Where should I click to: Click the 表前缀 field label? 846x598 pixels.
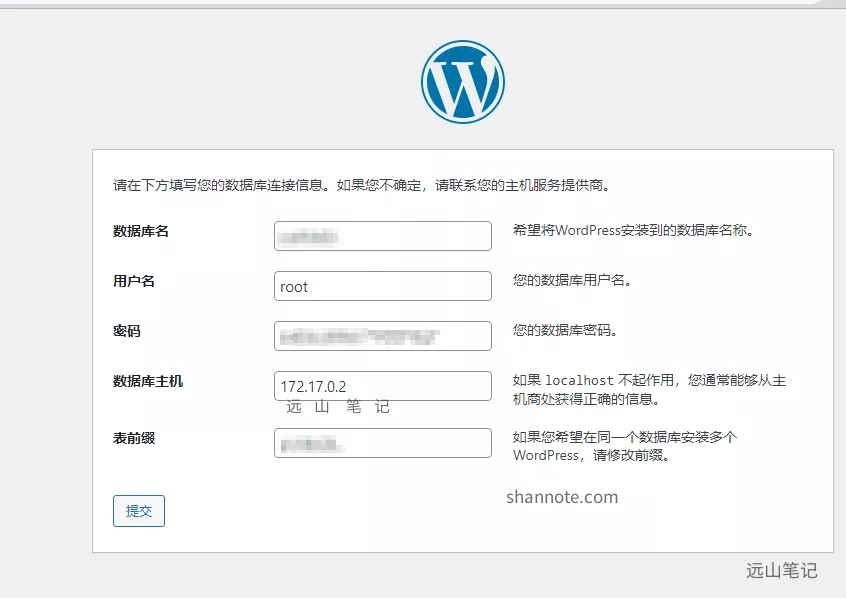click(134, 438)
